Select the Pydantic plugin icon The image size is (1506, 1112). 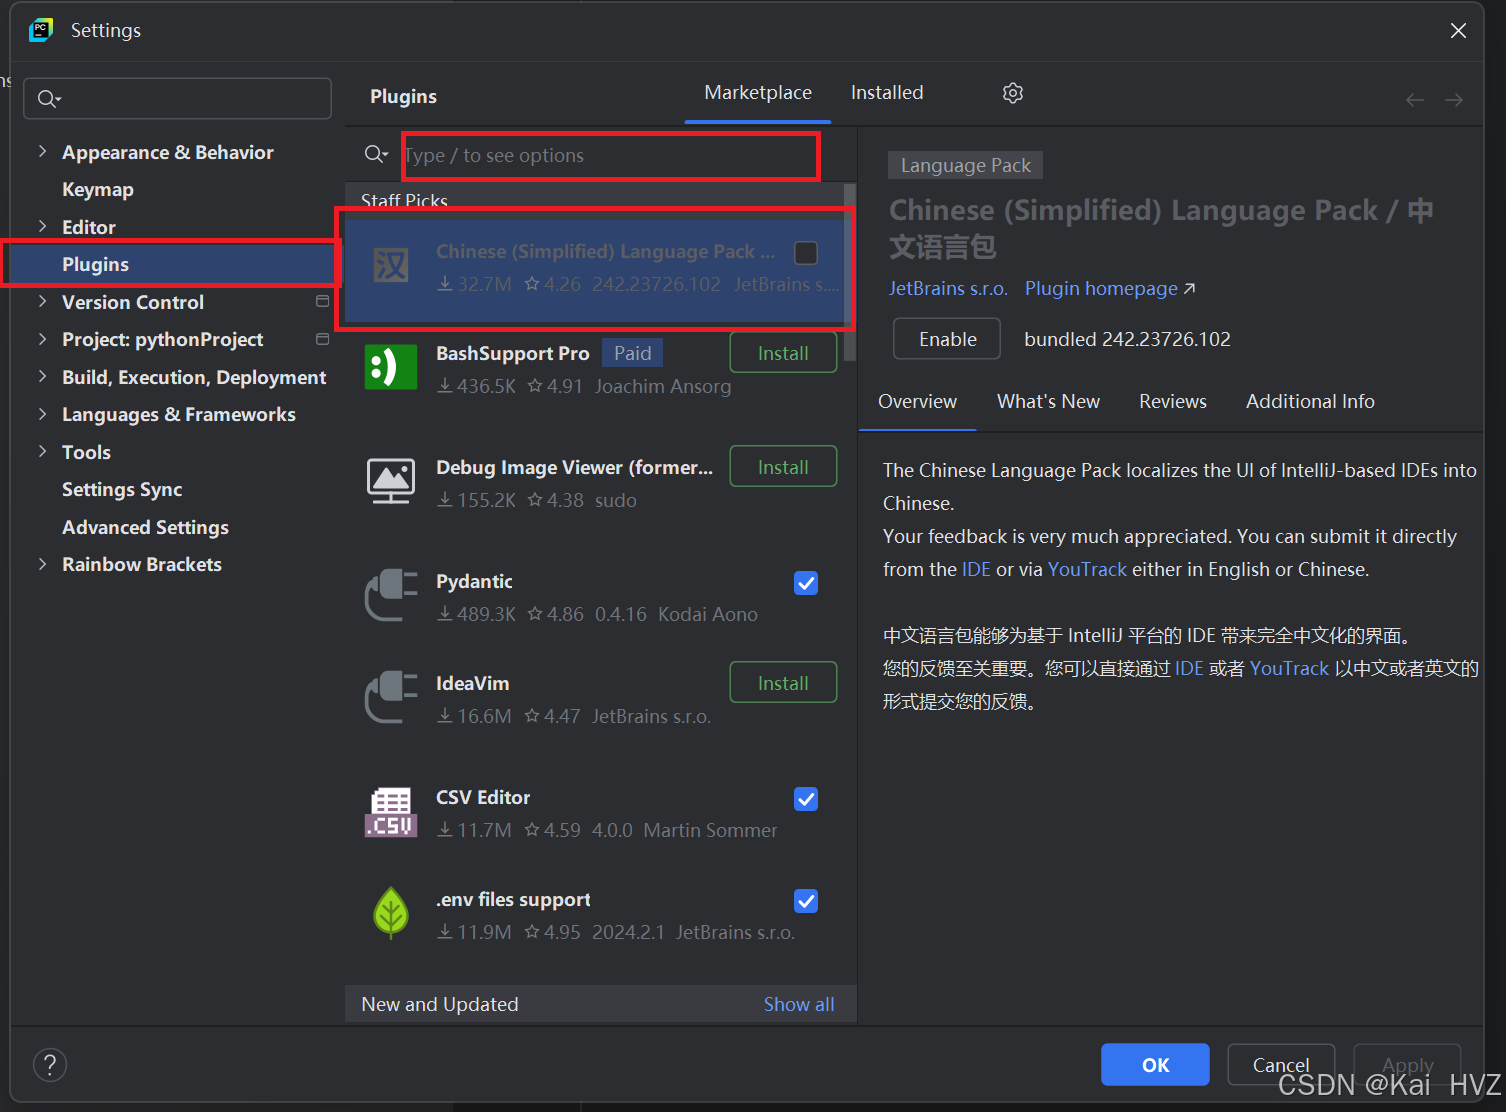coord(391,595)
